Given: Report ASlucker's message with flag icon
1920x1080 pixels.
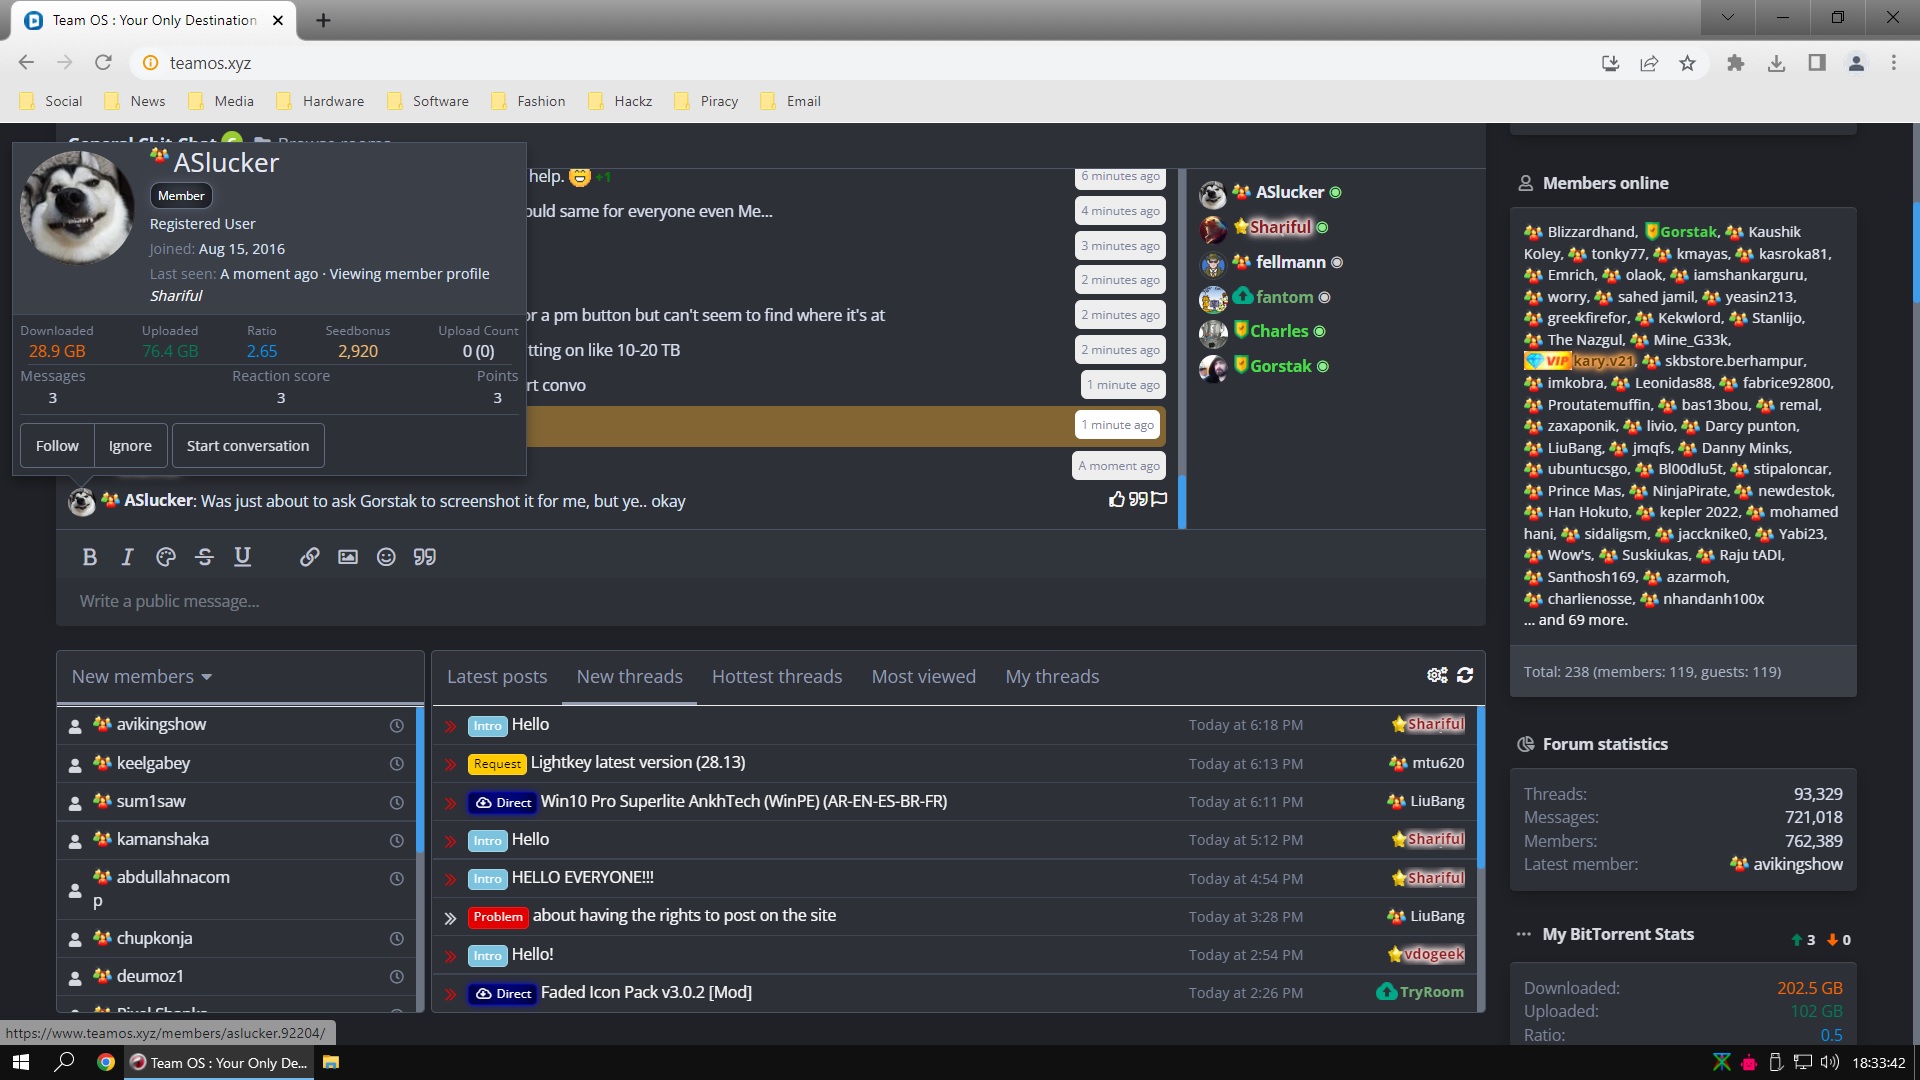Looking at the screenshot, I should click(x=1159, y=499).
